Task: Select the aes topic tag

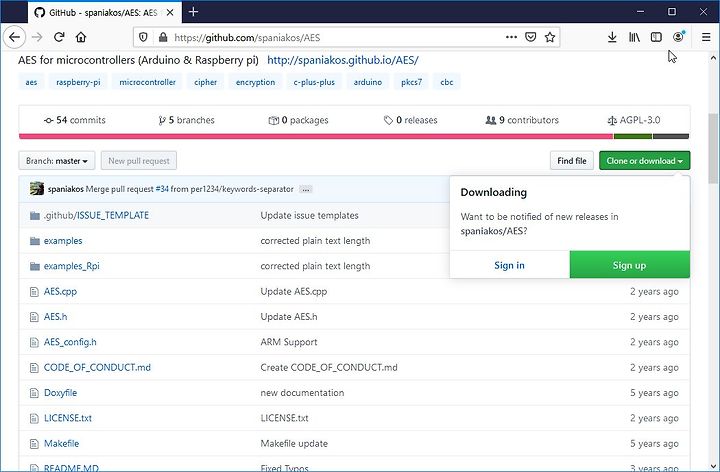Action: (31, 82)
